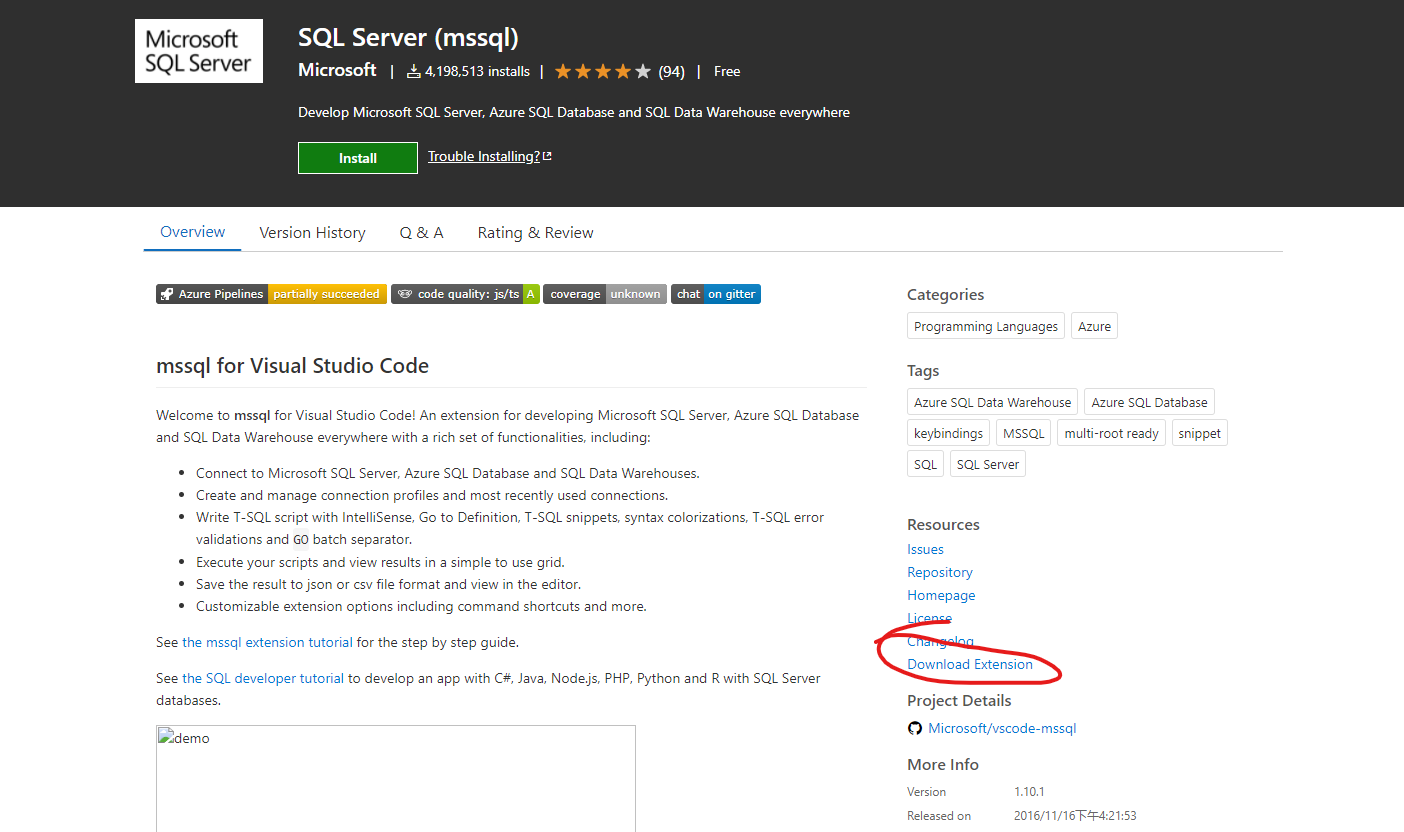This screenshot has width=1404, height=832.
Task: Follow the SQL developer tutorial link
Action: (263, 678)
